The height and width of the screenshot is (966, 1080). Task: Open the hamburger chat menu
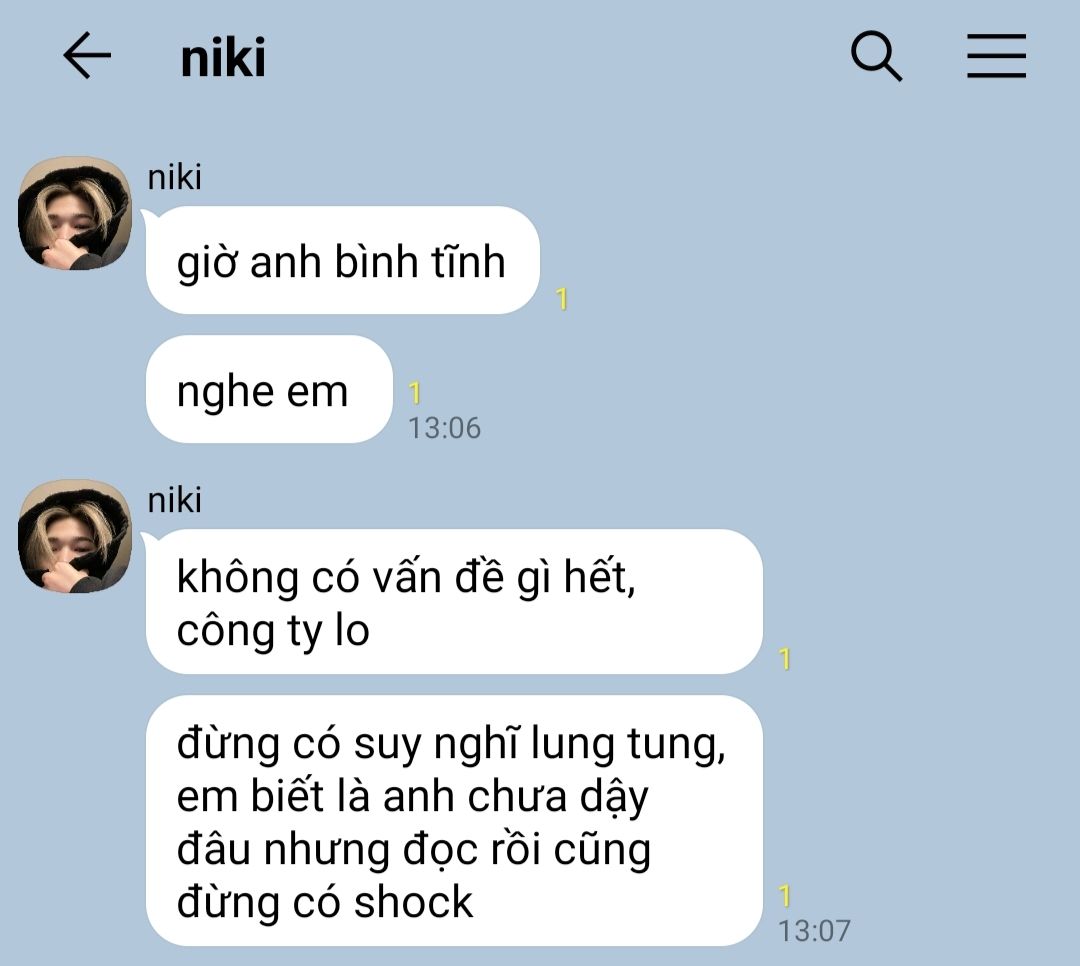[x=996, y=55]
